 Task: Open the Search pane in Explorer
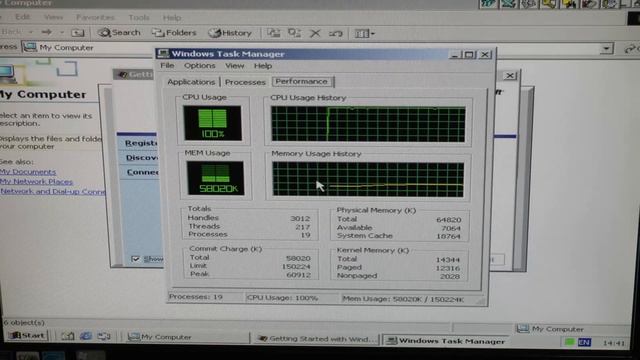(x=119, y=32)
